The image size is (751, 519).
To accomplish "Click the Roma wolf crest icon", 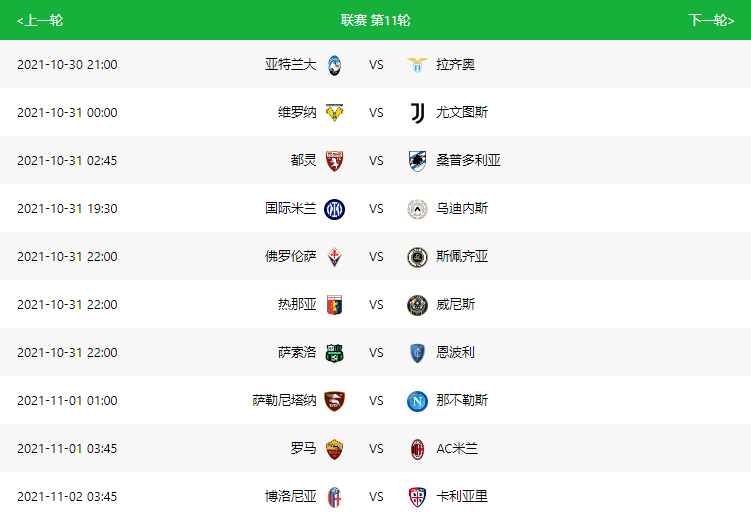I will pyautogui.click(x=334, y=449).
